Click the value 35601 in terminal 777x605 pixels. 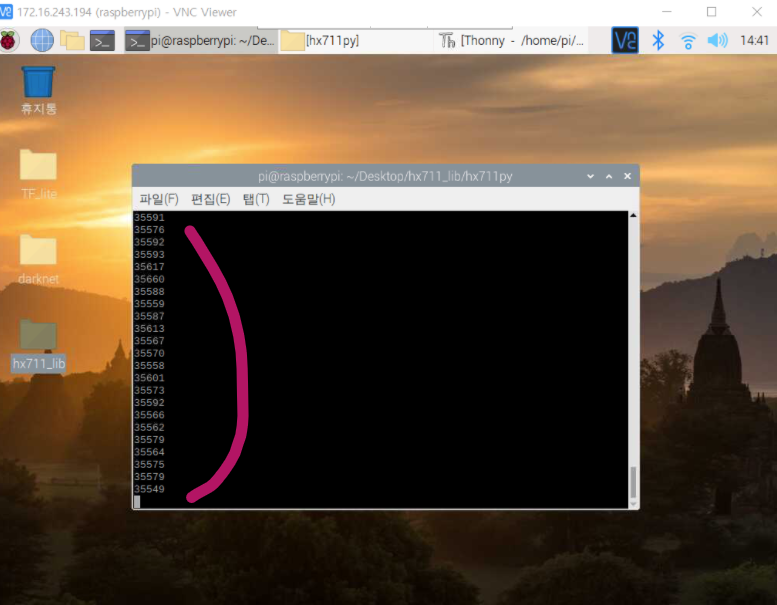coord(149,378)
